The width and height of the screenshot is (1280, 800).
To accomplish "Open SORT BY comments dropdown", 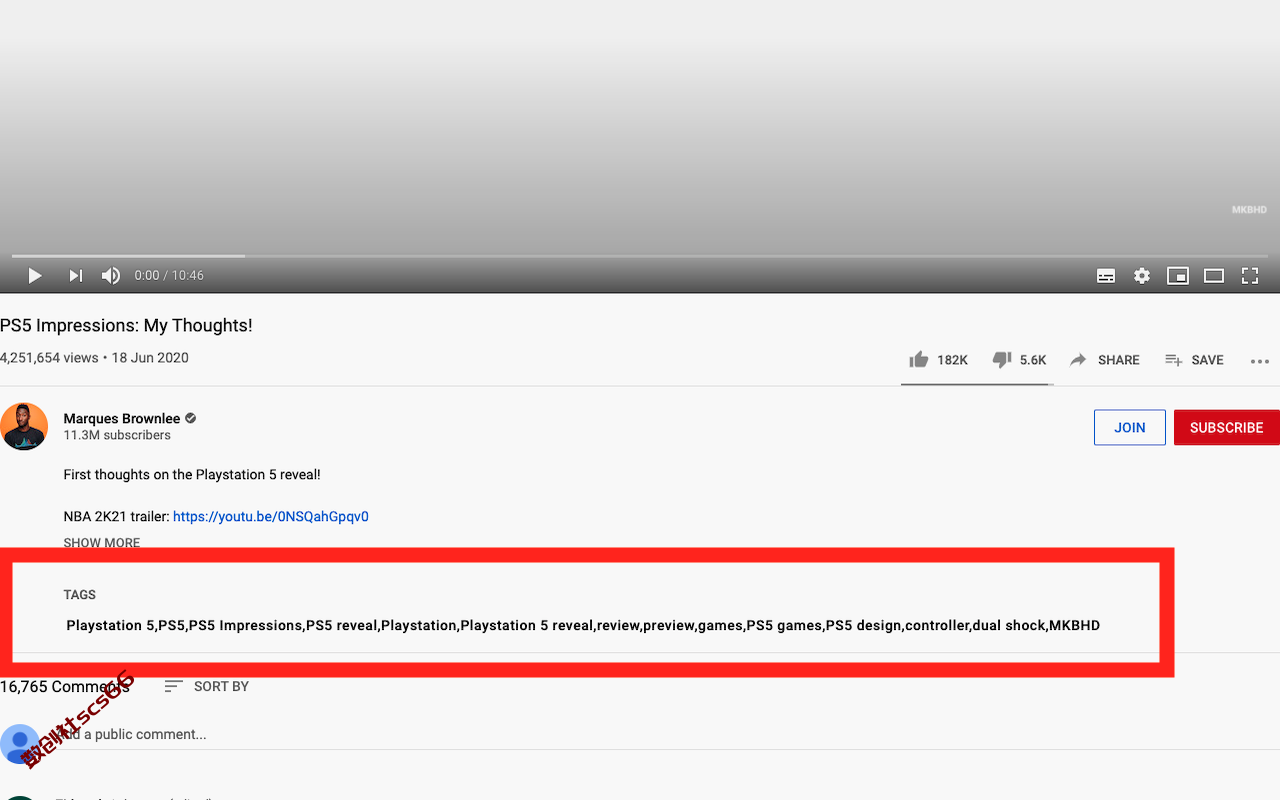I will click(x=207, y=686).
